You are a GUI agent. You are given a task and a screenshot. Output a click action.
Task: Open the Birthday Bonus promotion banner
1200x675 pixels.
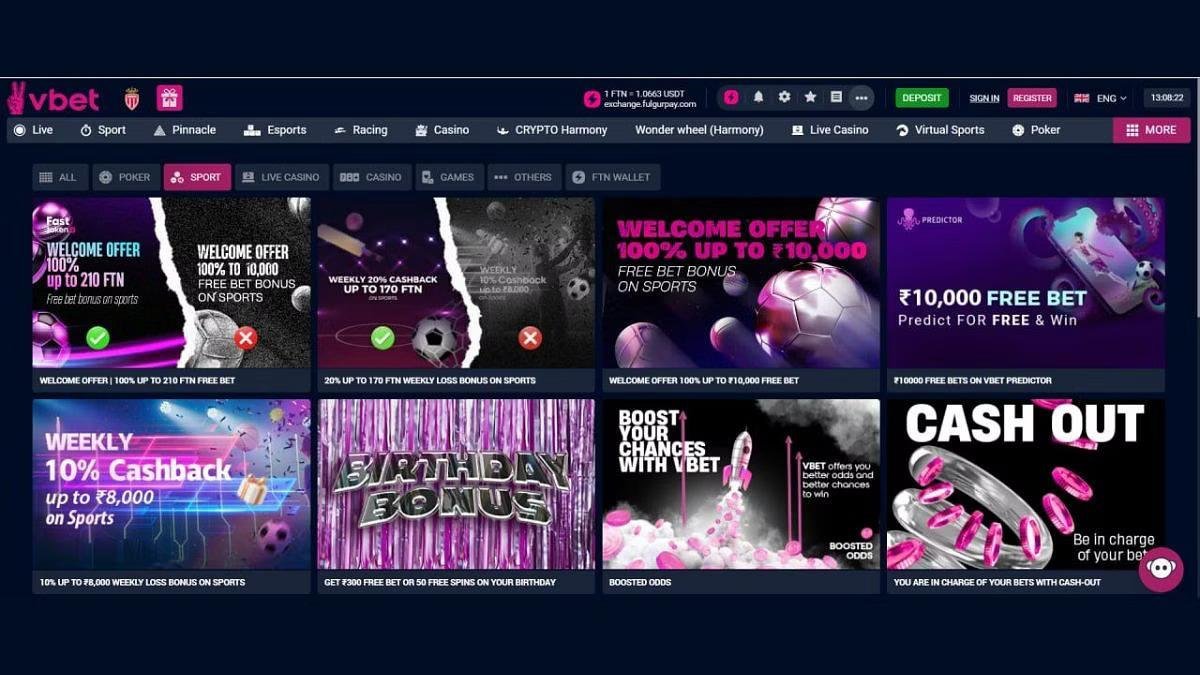pos(456,484)
